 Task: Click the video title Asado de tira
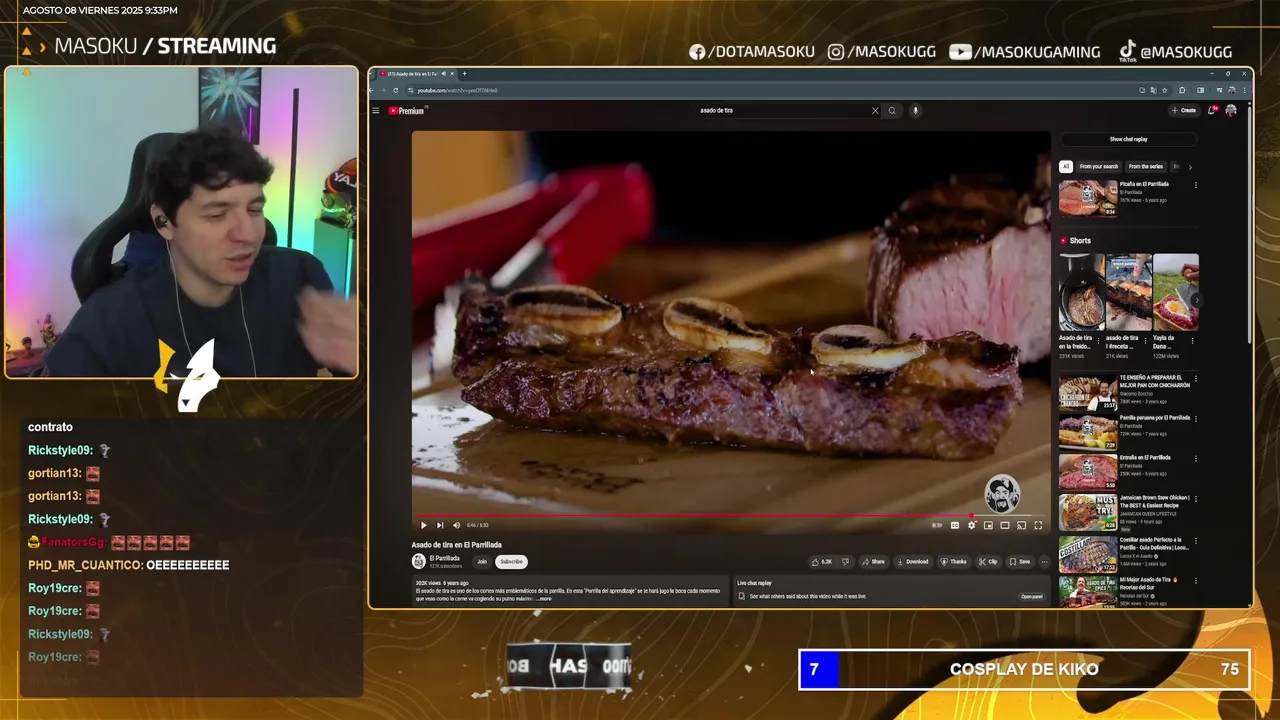click(457, 546)
